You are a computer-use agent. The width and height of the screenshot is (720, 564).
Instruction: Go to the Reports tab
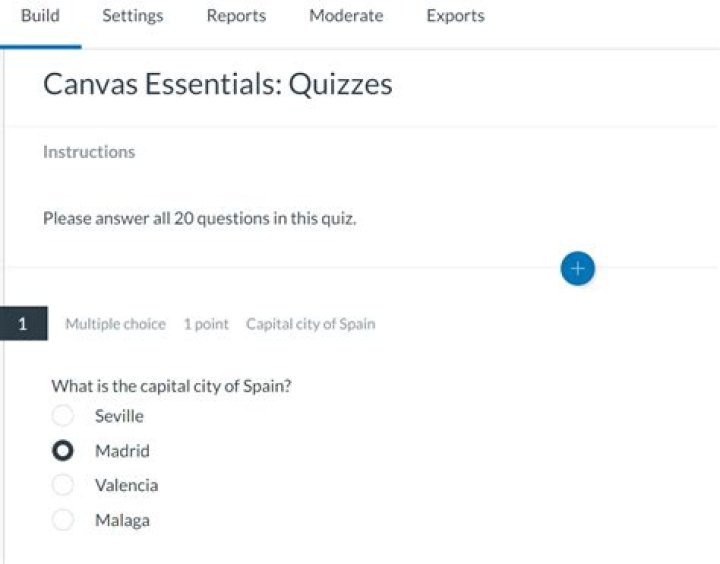(236, 16)
